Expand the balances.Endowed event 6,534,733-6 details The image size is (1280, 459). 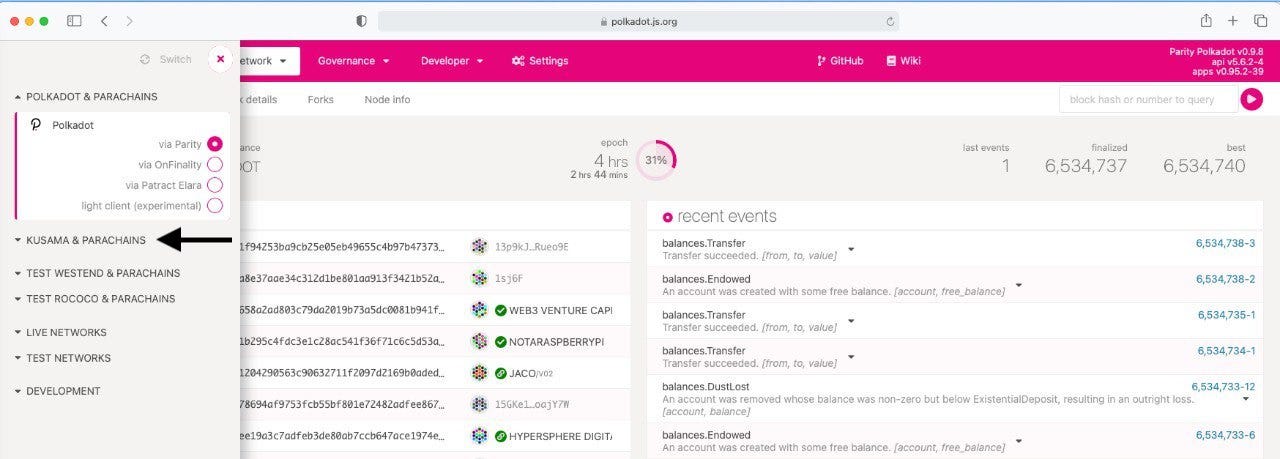(1018, 441)
